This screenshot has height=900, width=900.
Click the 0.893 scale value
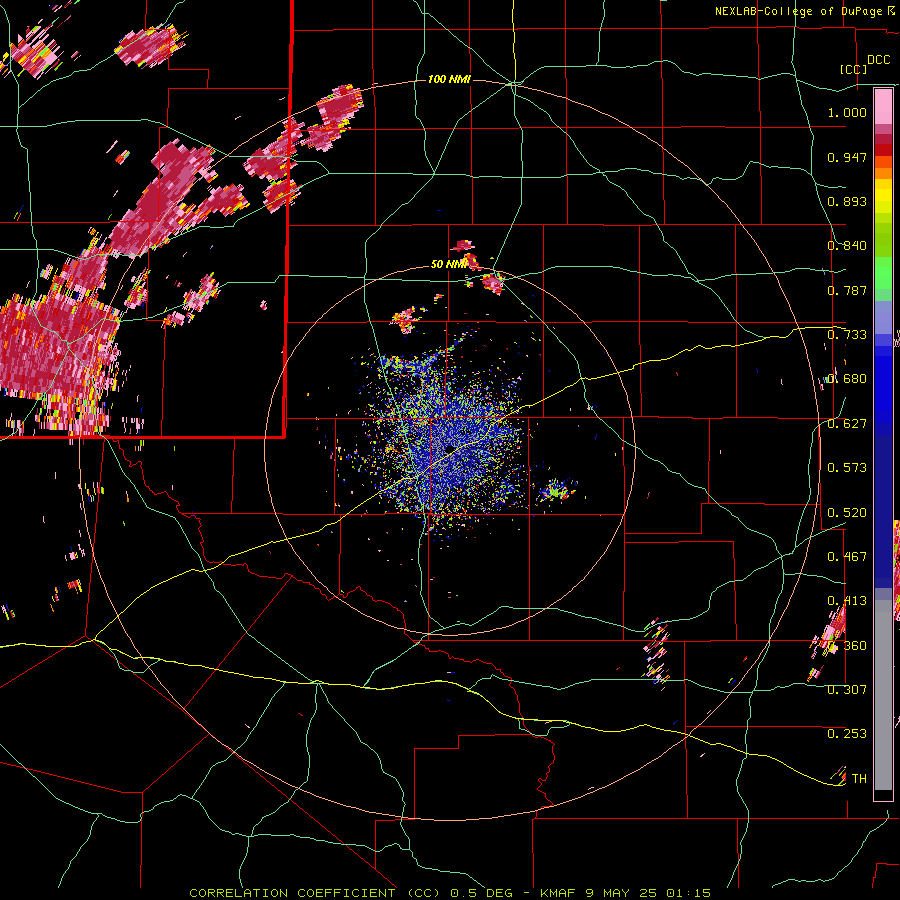click(x=847, y=201)
